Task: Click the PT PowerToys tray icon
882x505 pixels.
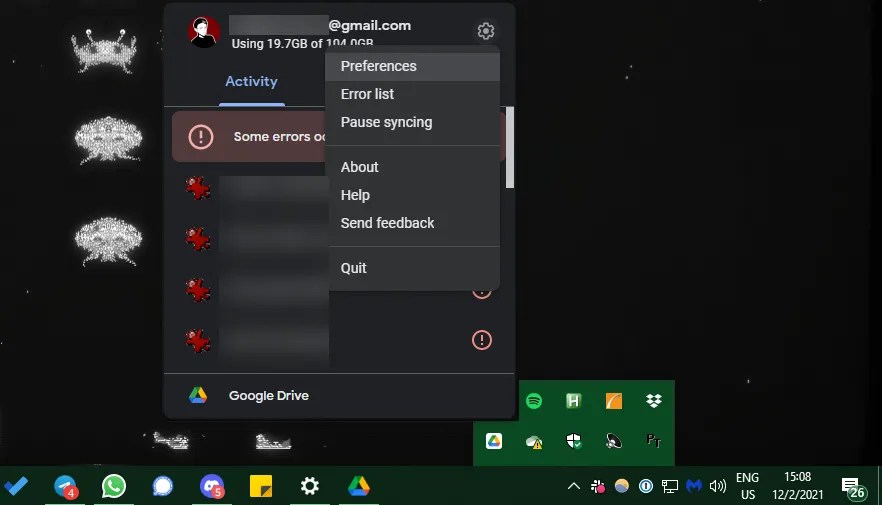Action: (654, 440)
